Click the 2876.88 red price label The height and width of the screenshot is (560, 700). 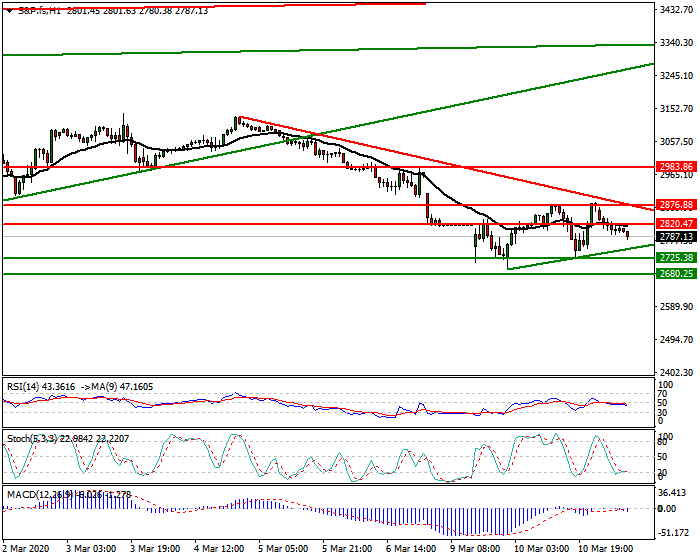[676, 205]
